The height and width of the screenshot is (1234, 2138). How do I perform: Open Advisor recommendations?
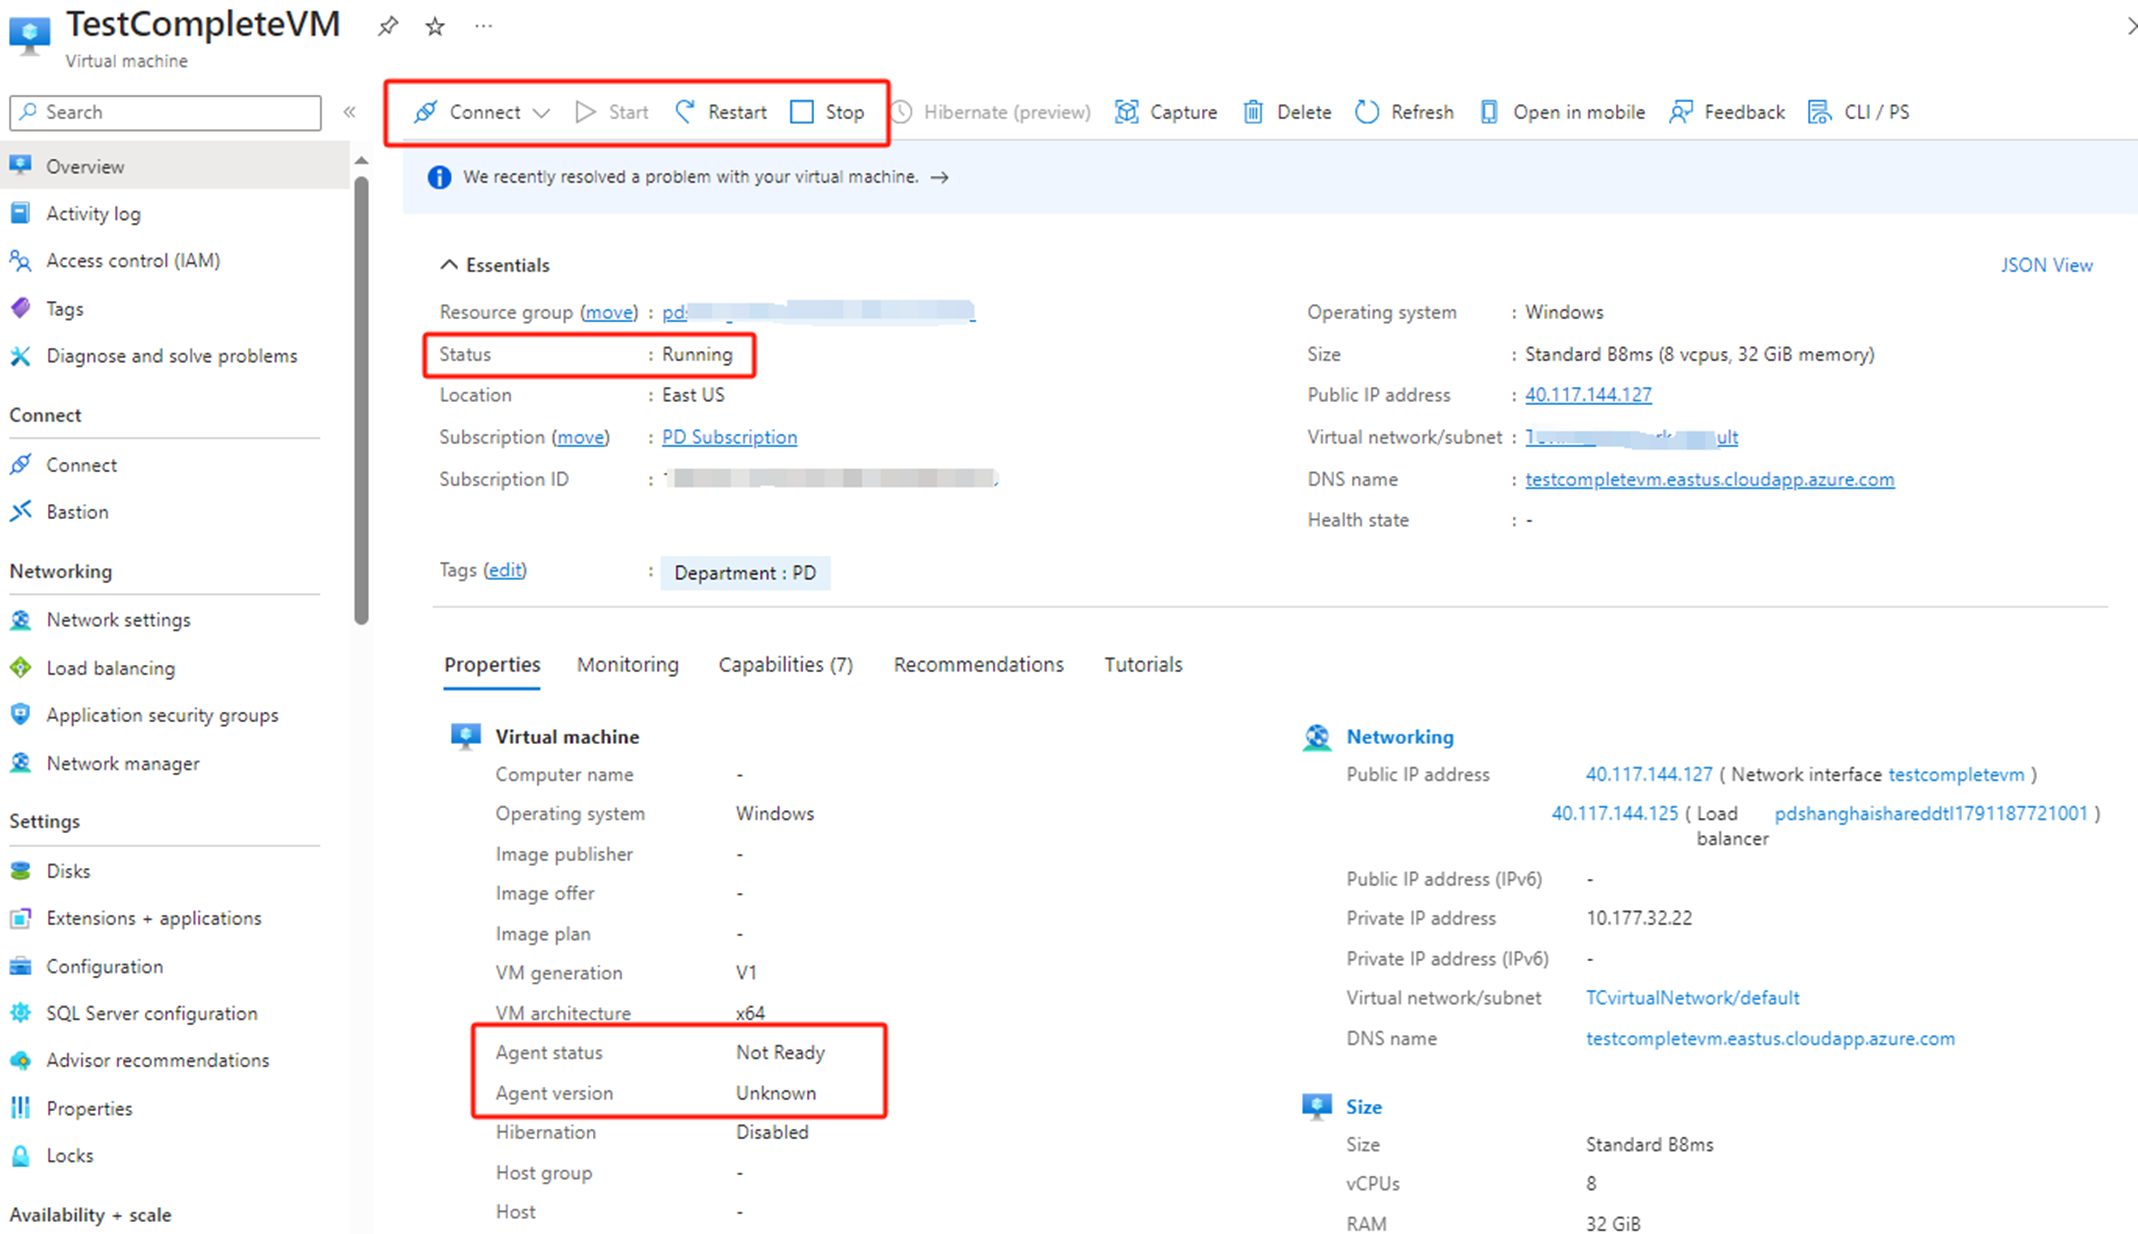point(157,1060)
